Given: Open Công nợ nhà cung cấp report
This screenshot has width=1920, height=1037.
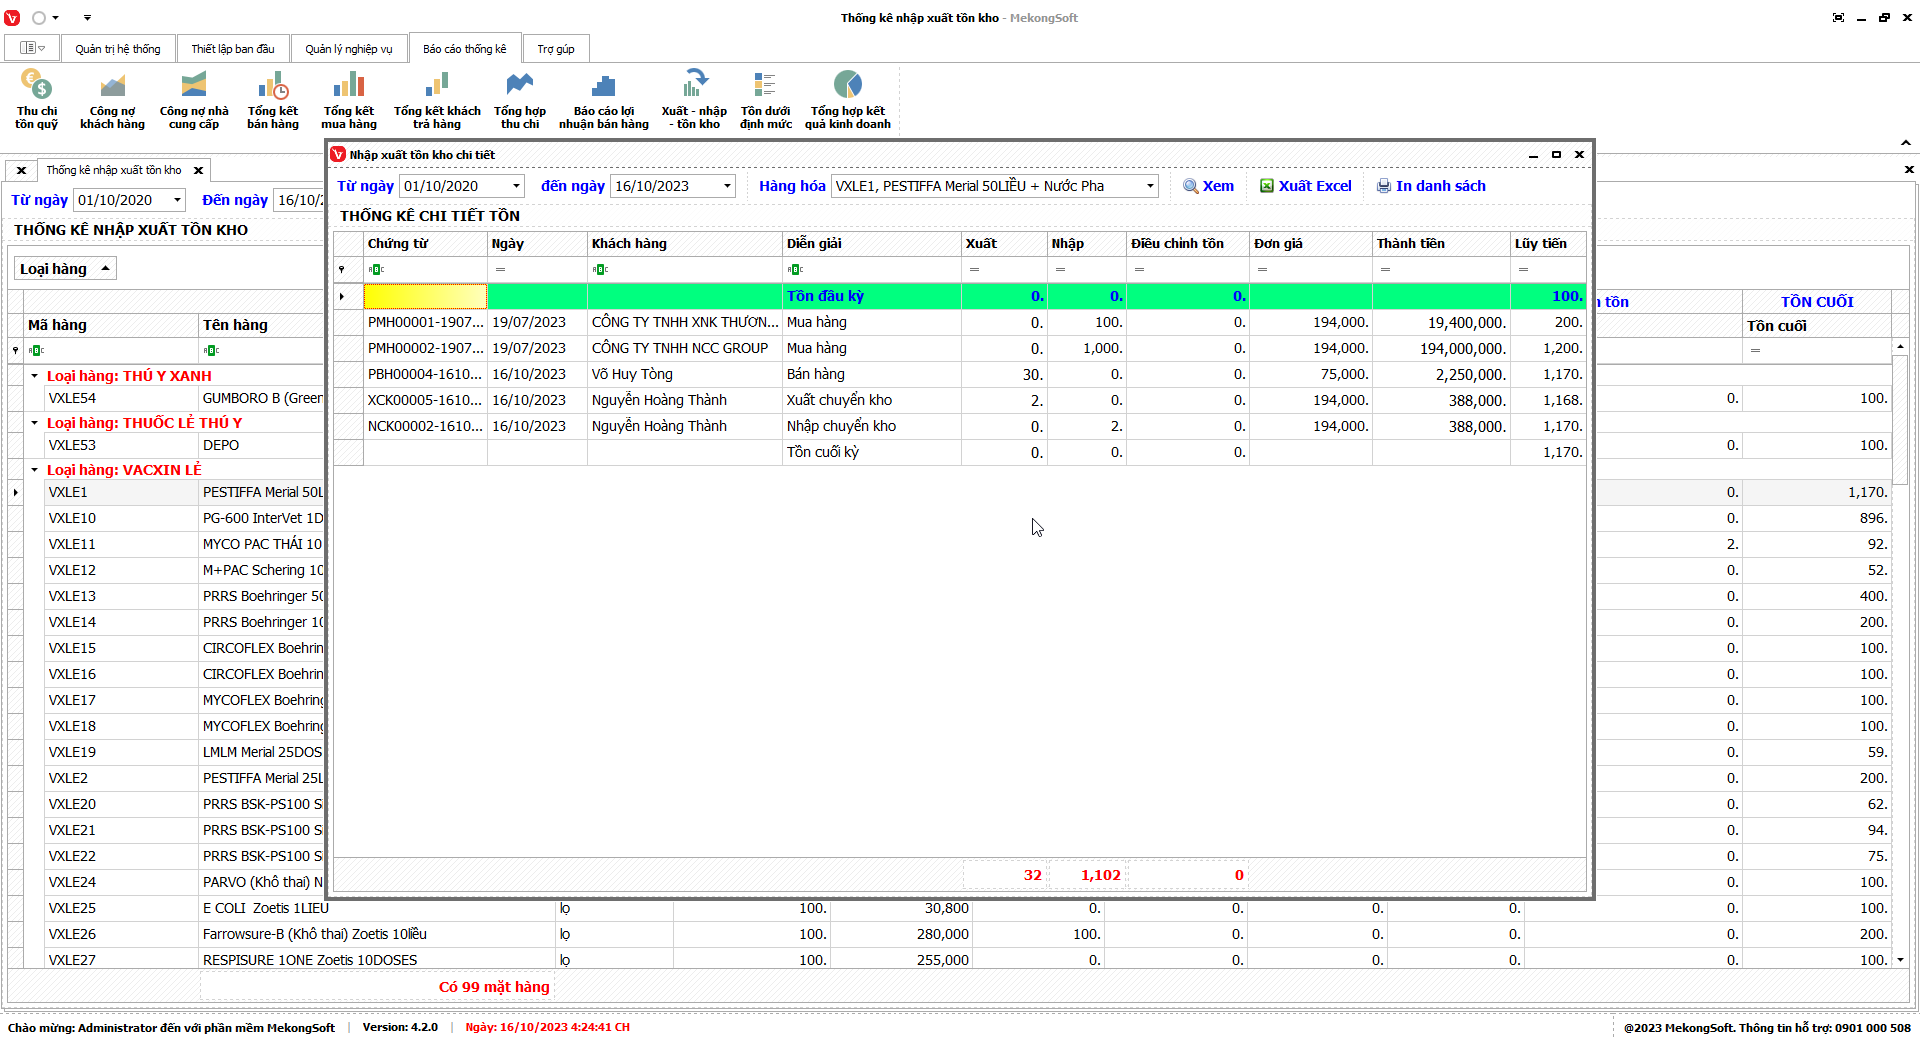Looking at the screenshot, I should 194,98.
